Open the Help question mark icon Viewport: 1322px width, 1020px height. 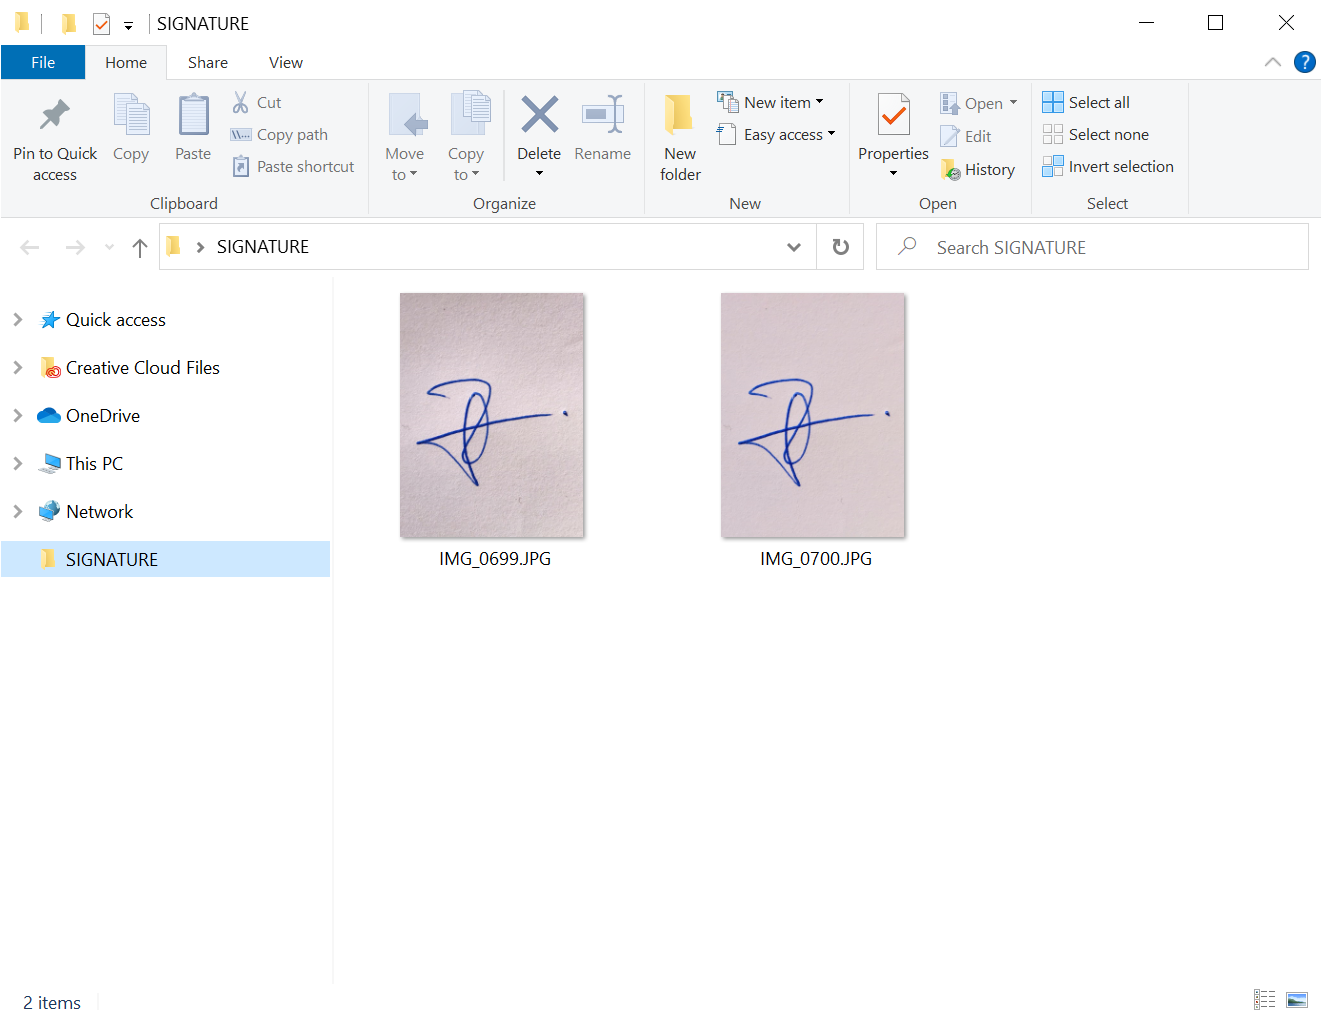[1304, 62]
